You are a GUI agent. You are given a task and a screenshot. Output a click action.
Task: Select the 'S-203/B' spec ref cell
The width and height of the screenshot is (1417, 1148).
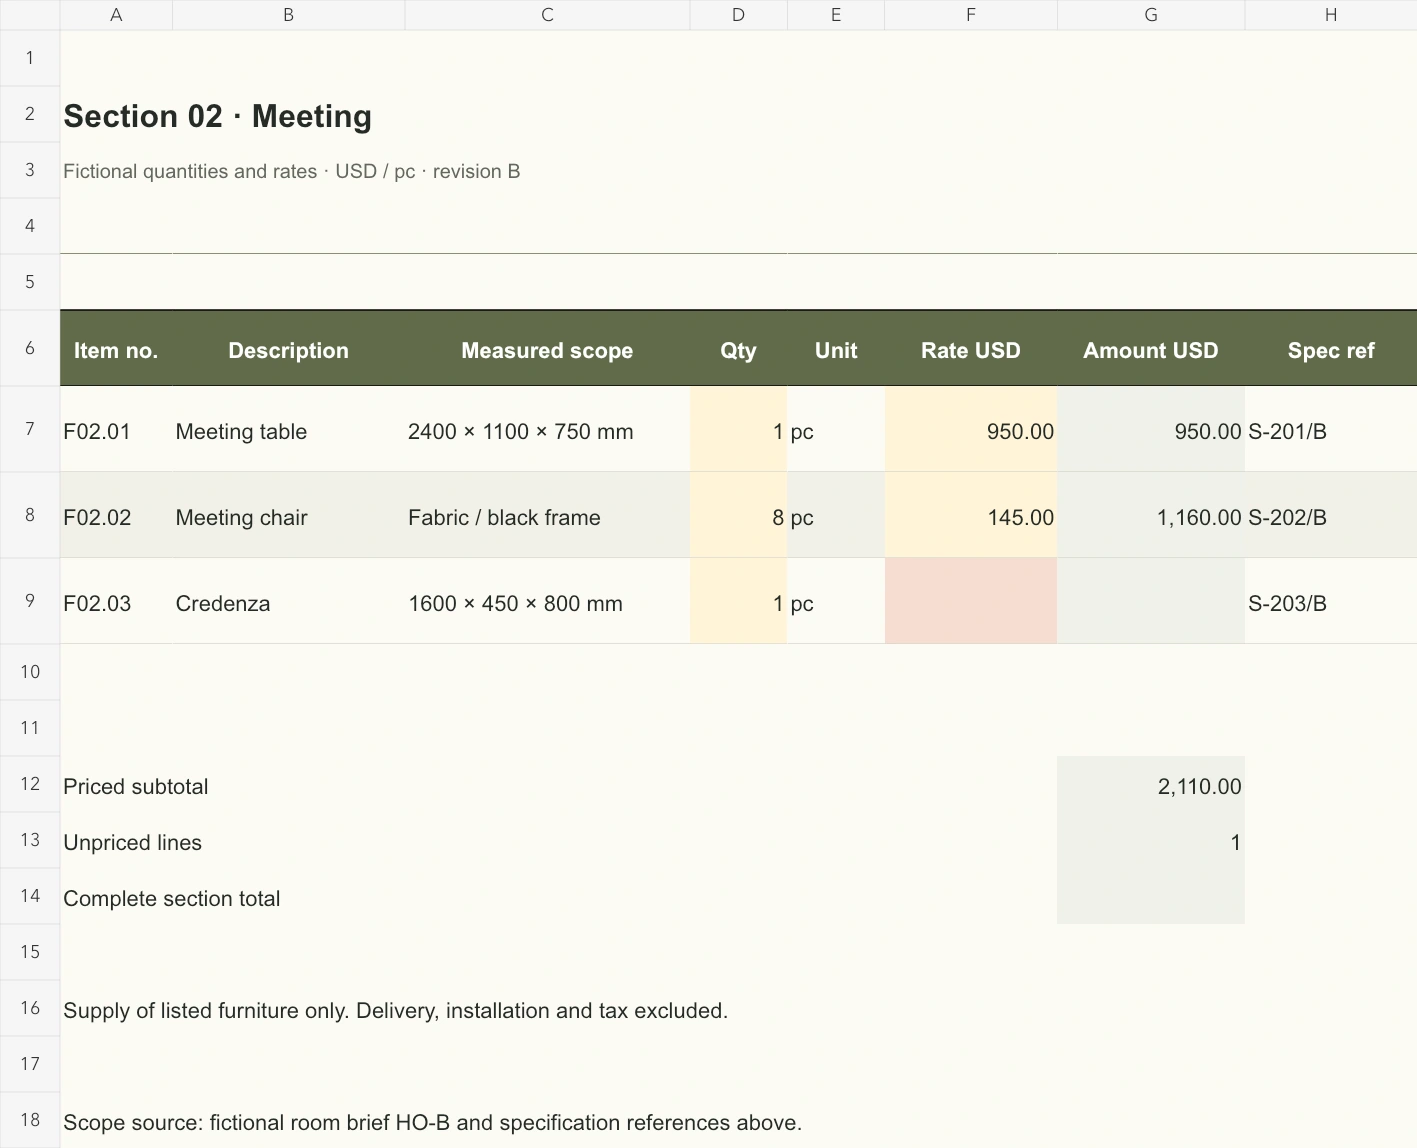[1331, 602]
